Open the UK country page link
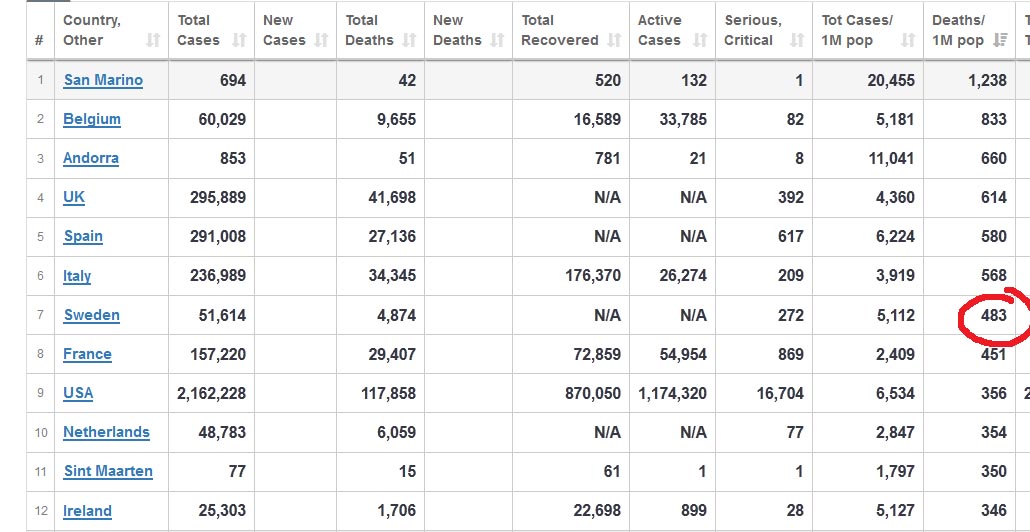The width and height of the screenshot is (1030, 532). click(74, 197)
